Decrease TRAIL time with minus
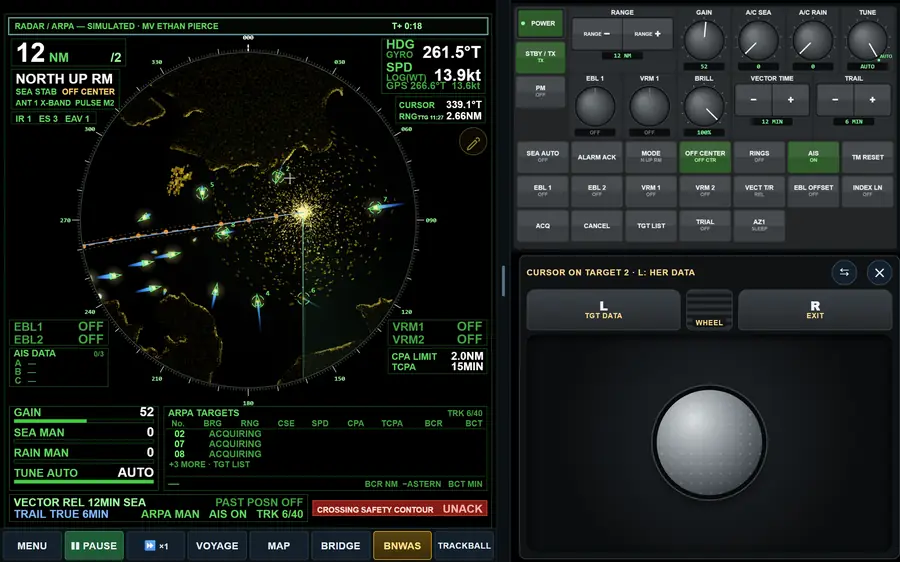The image size is (900, 562). tap(835, 100)
